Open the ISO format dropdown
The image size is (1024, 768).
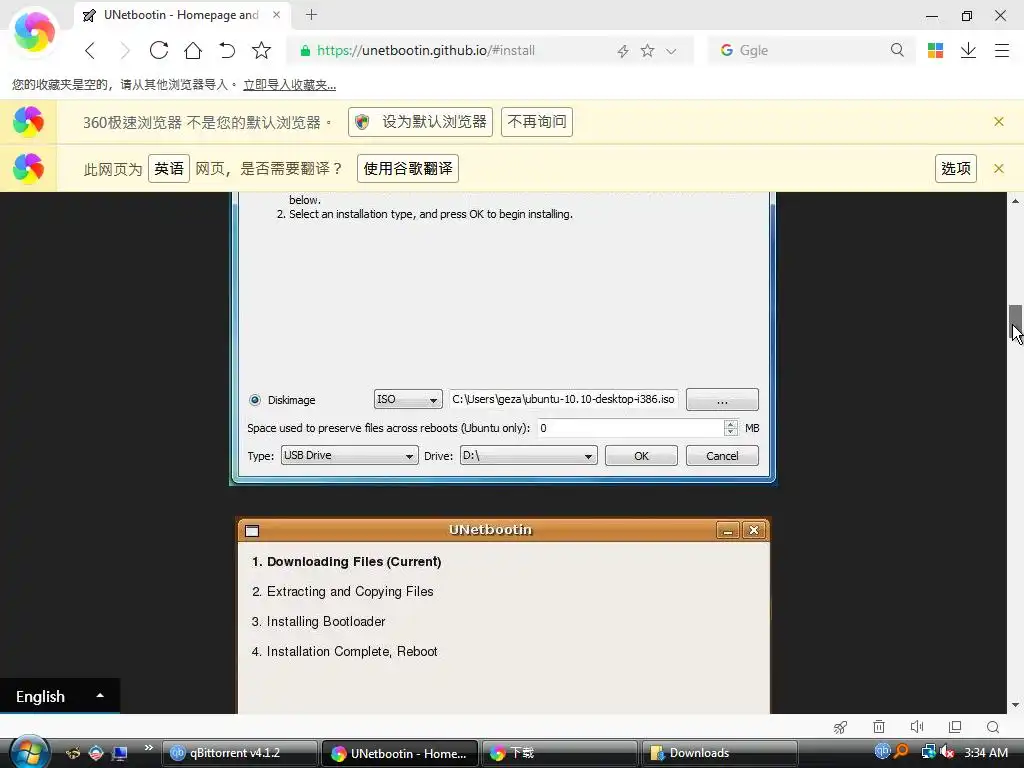coord(408,399)
